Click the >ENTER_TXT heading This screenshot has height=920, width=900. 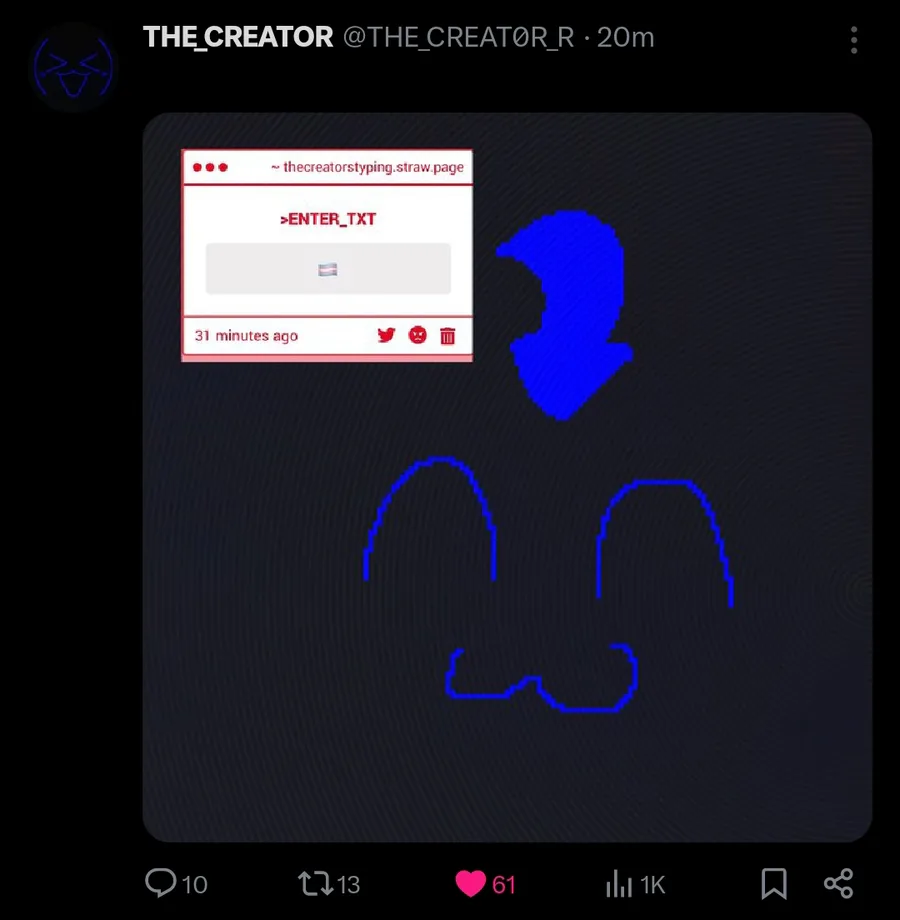click(328, 219)
